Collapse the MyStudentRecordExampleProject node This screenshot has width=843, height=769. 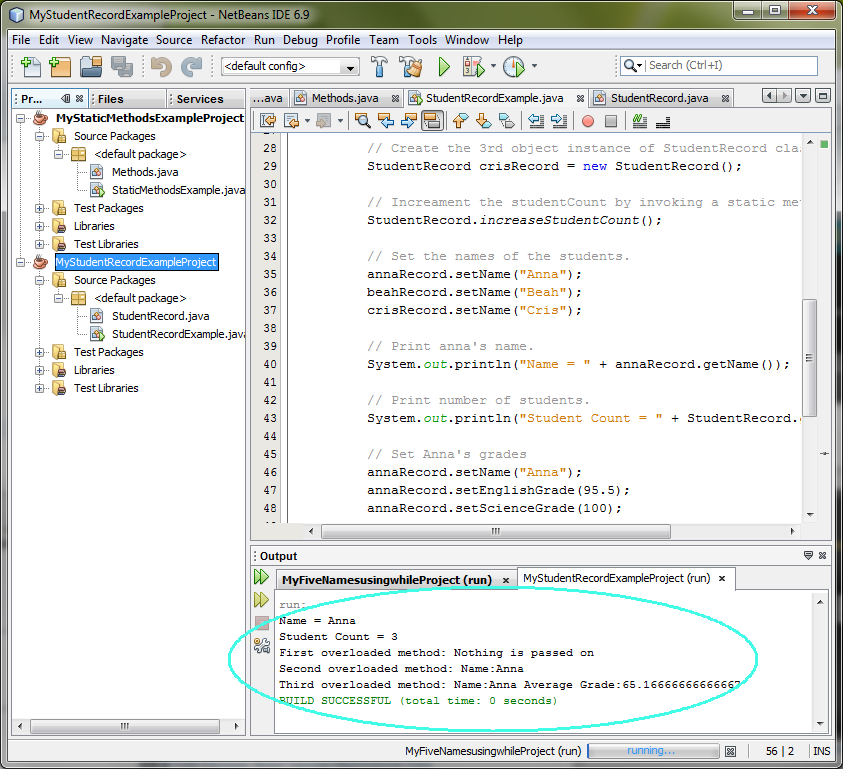[x=20, y=262]
